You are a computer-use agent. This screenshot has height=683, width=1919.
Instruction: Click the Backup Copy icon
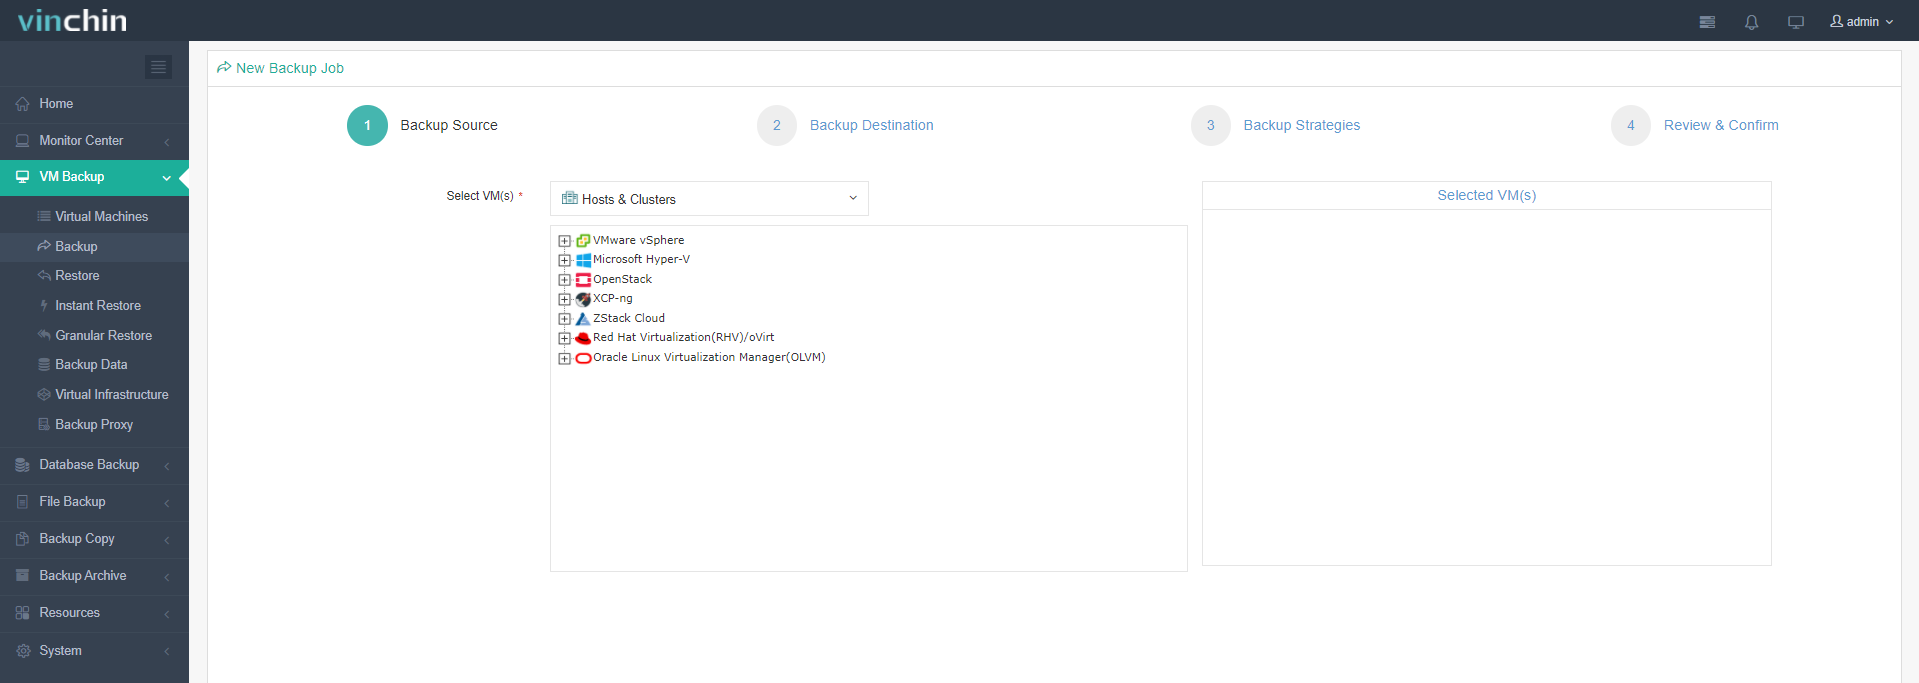[x=22, y=539]
